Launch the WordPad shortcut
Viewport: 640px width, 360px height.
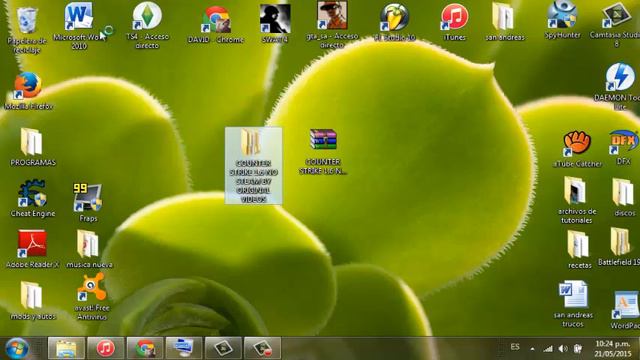click(x=625, y=305)
